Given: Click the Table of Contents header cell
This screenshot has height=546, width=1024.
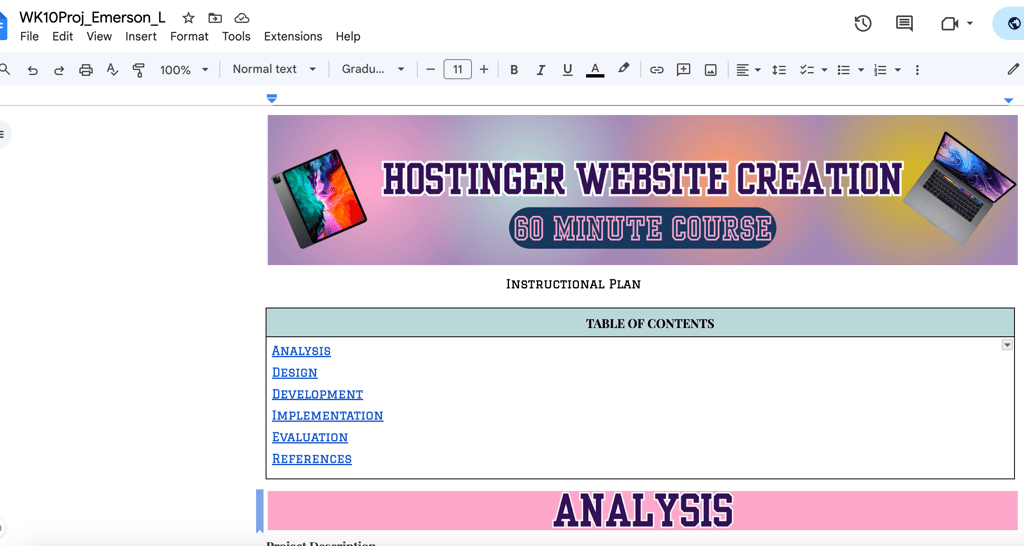Looking at the screenshot, I should [x=640, y=323].
